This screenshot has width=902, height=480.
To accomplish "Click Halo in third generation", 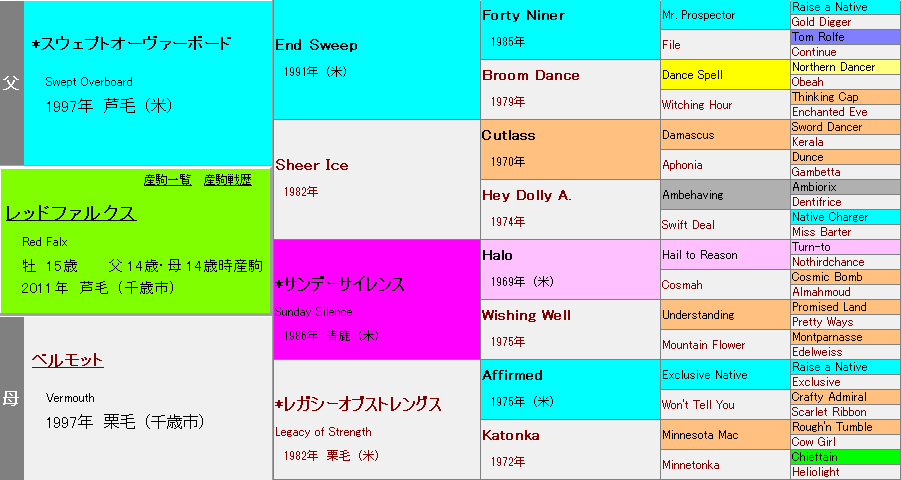I will point(499,255).
